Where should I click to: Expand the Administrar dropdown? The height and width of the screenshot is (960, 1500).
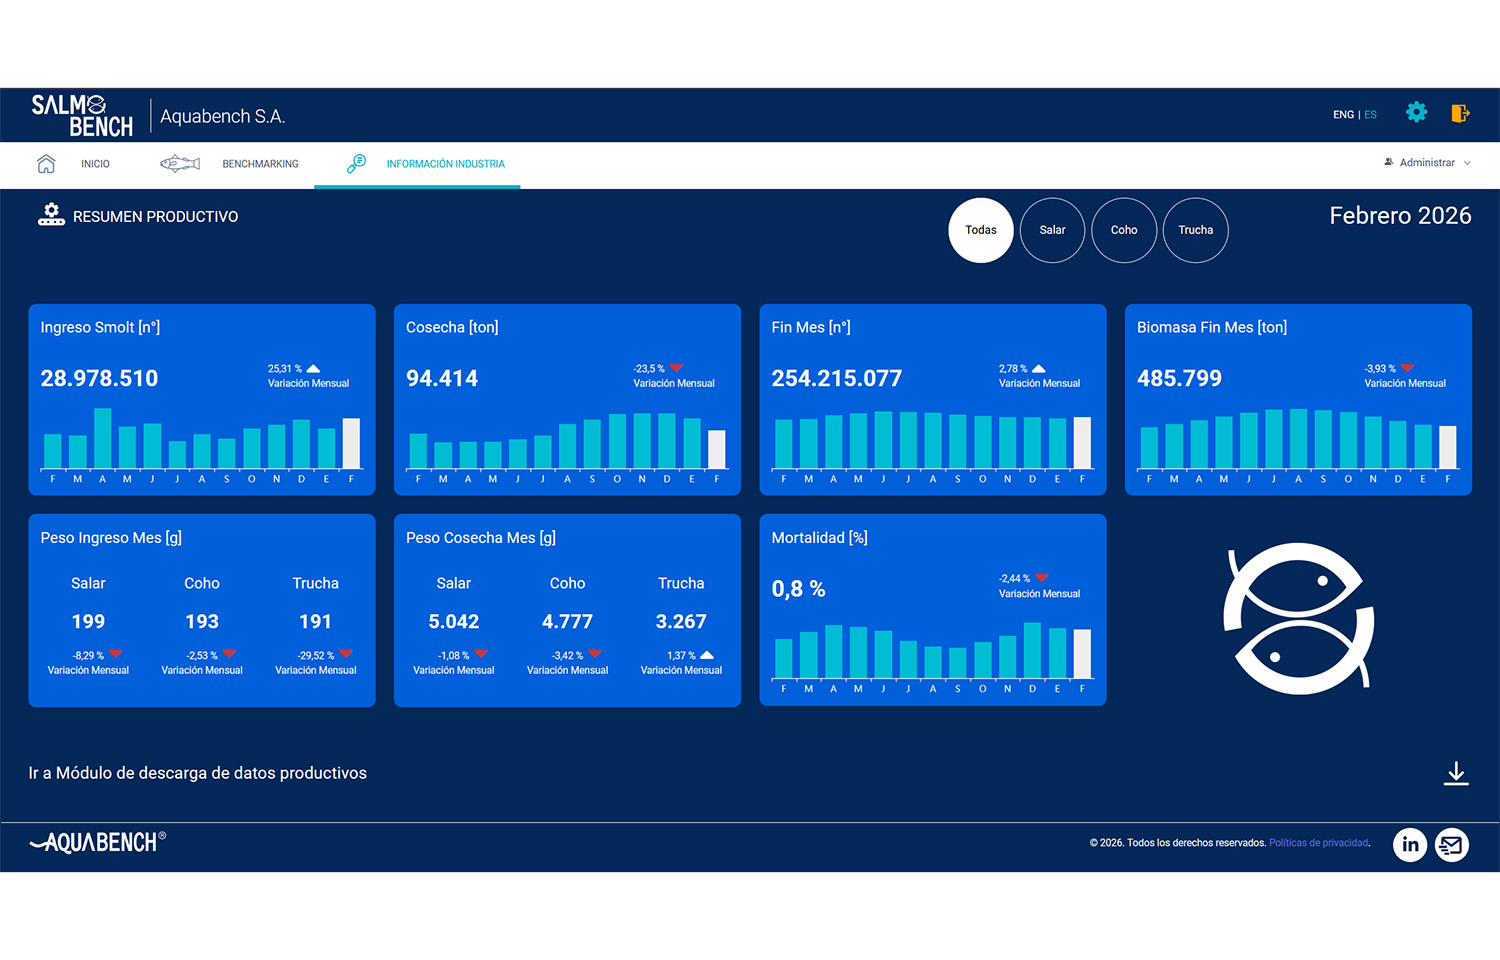[1427, 163]
